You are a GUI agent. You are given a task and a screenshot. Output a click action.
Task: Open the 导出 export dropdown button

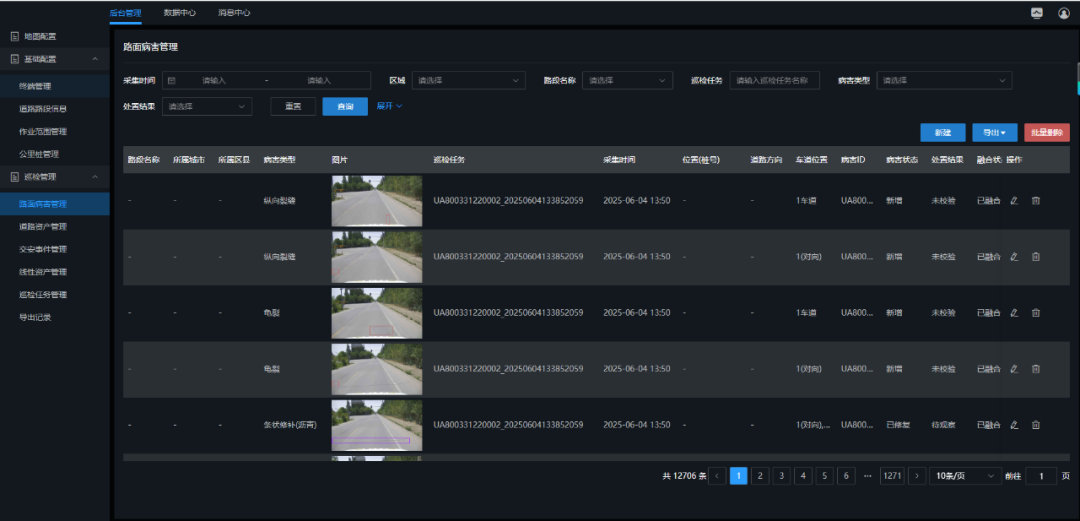994,132
